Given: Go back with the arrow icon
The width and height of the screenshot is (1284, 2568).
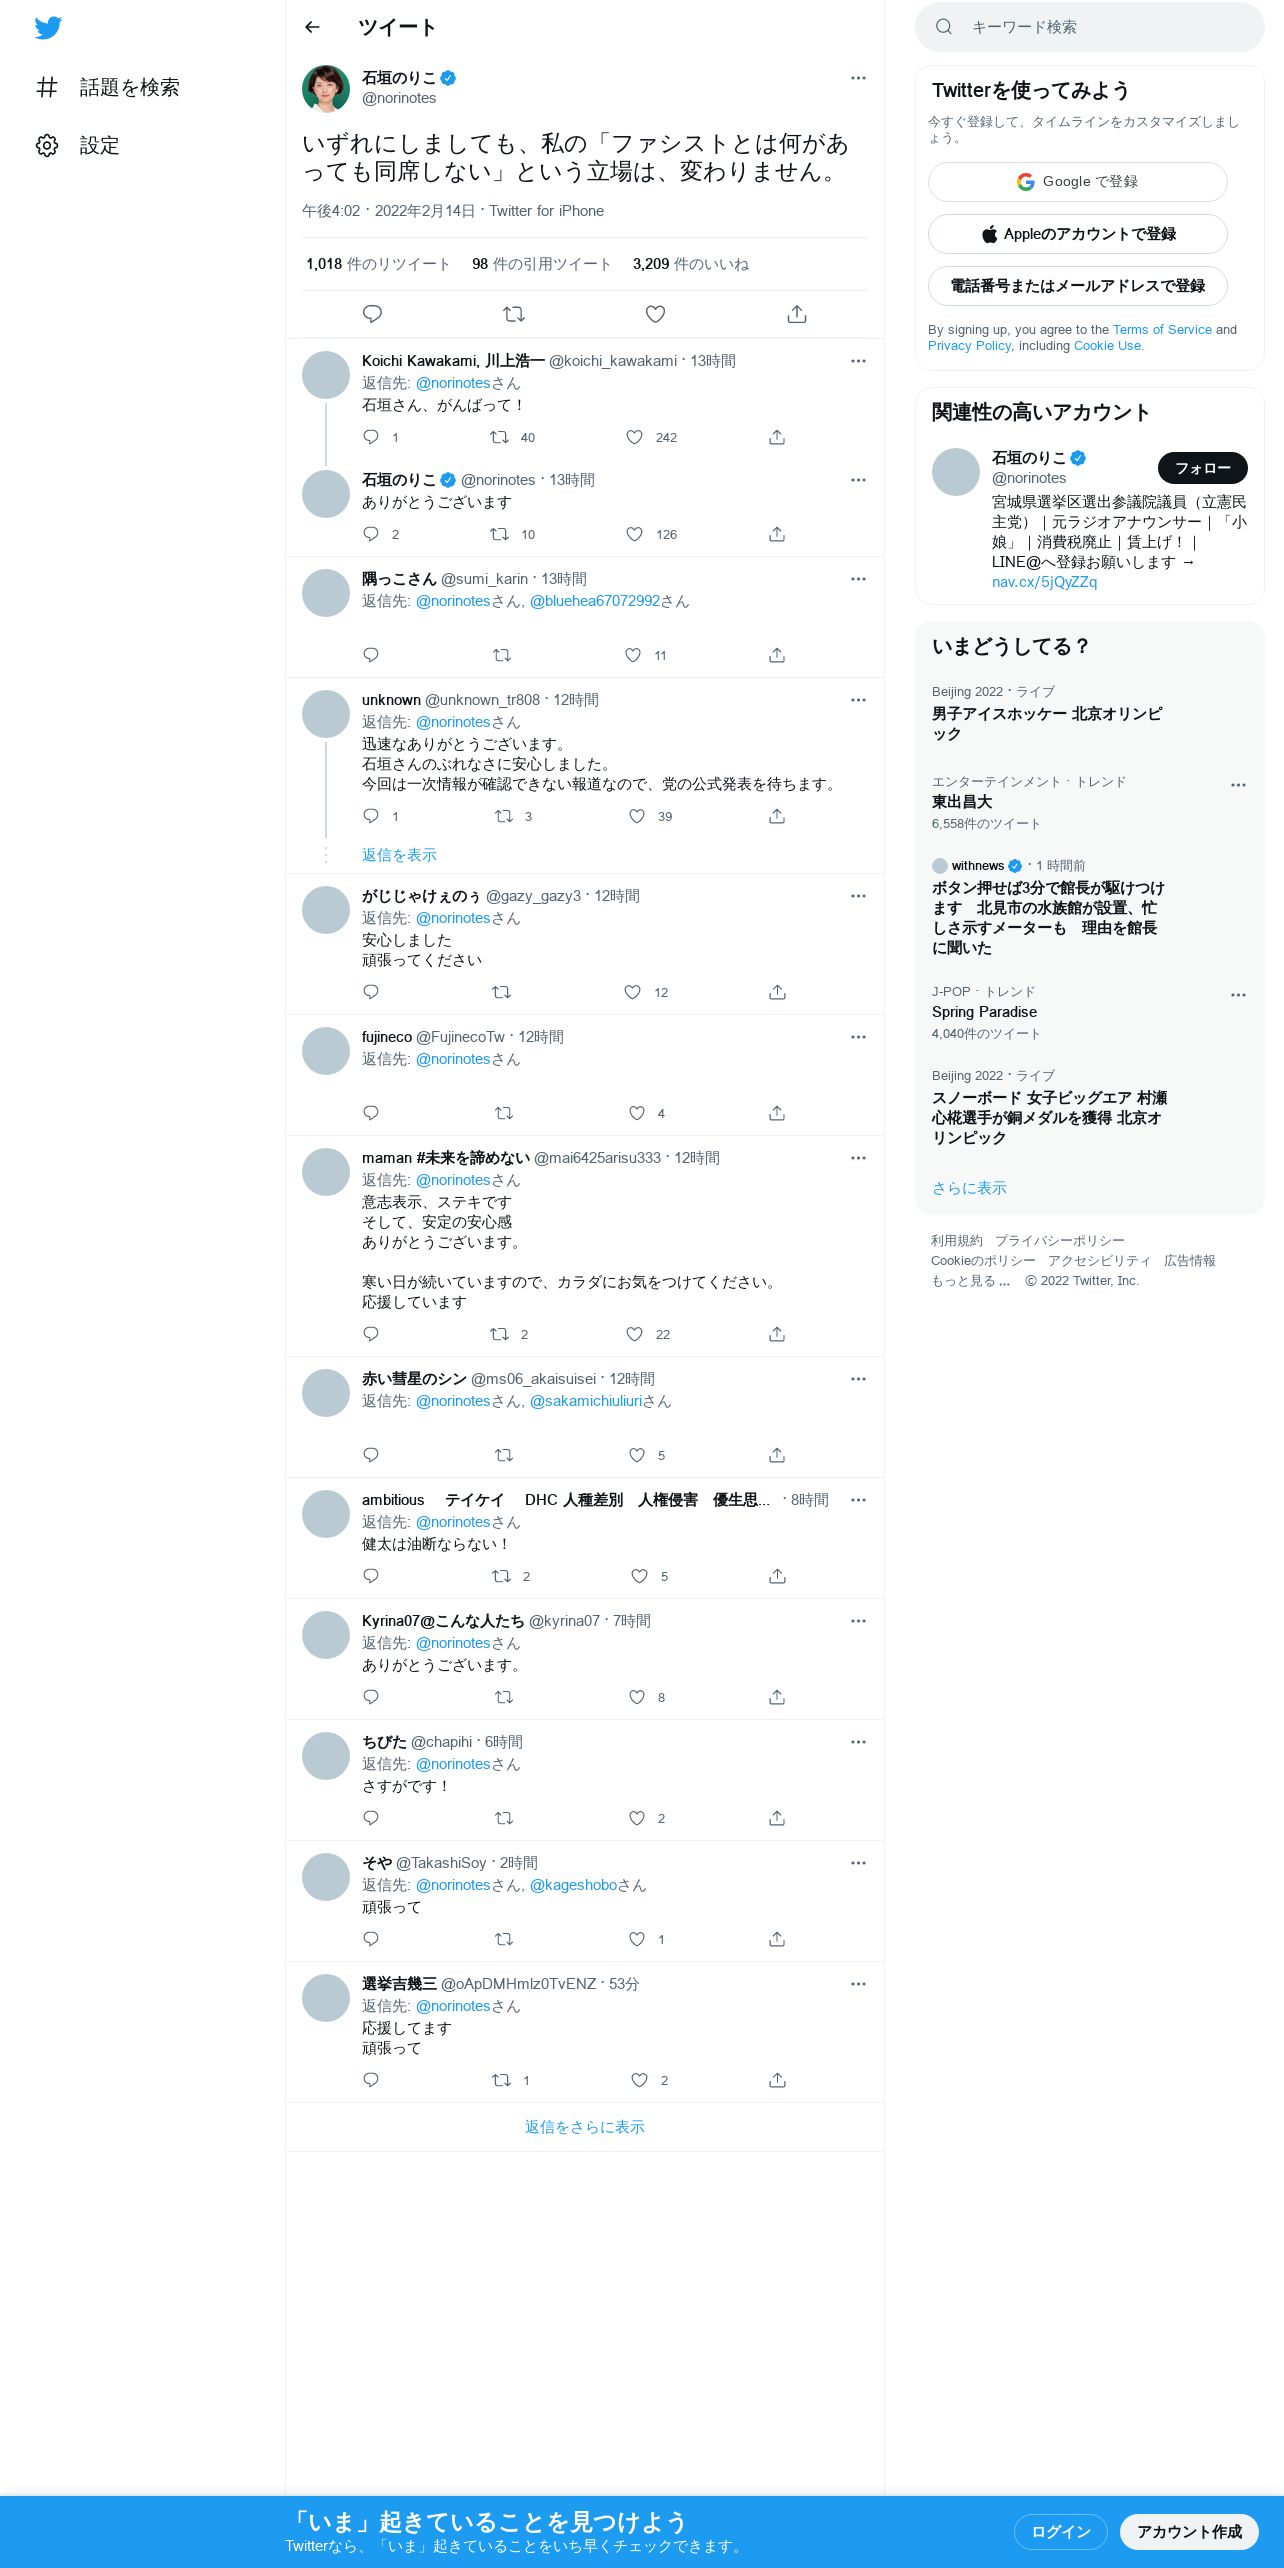Looking at the screenshot, I should click(x=312, y=27).
